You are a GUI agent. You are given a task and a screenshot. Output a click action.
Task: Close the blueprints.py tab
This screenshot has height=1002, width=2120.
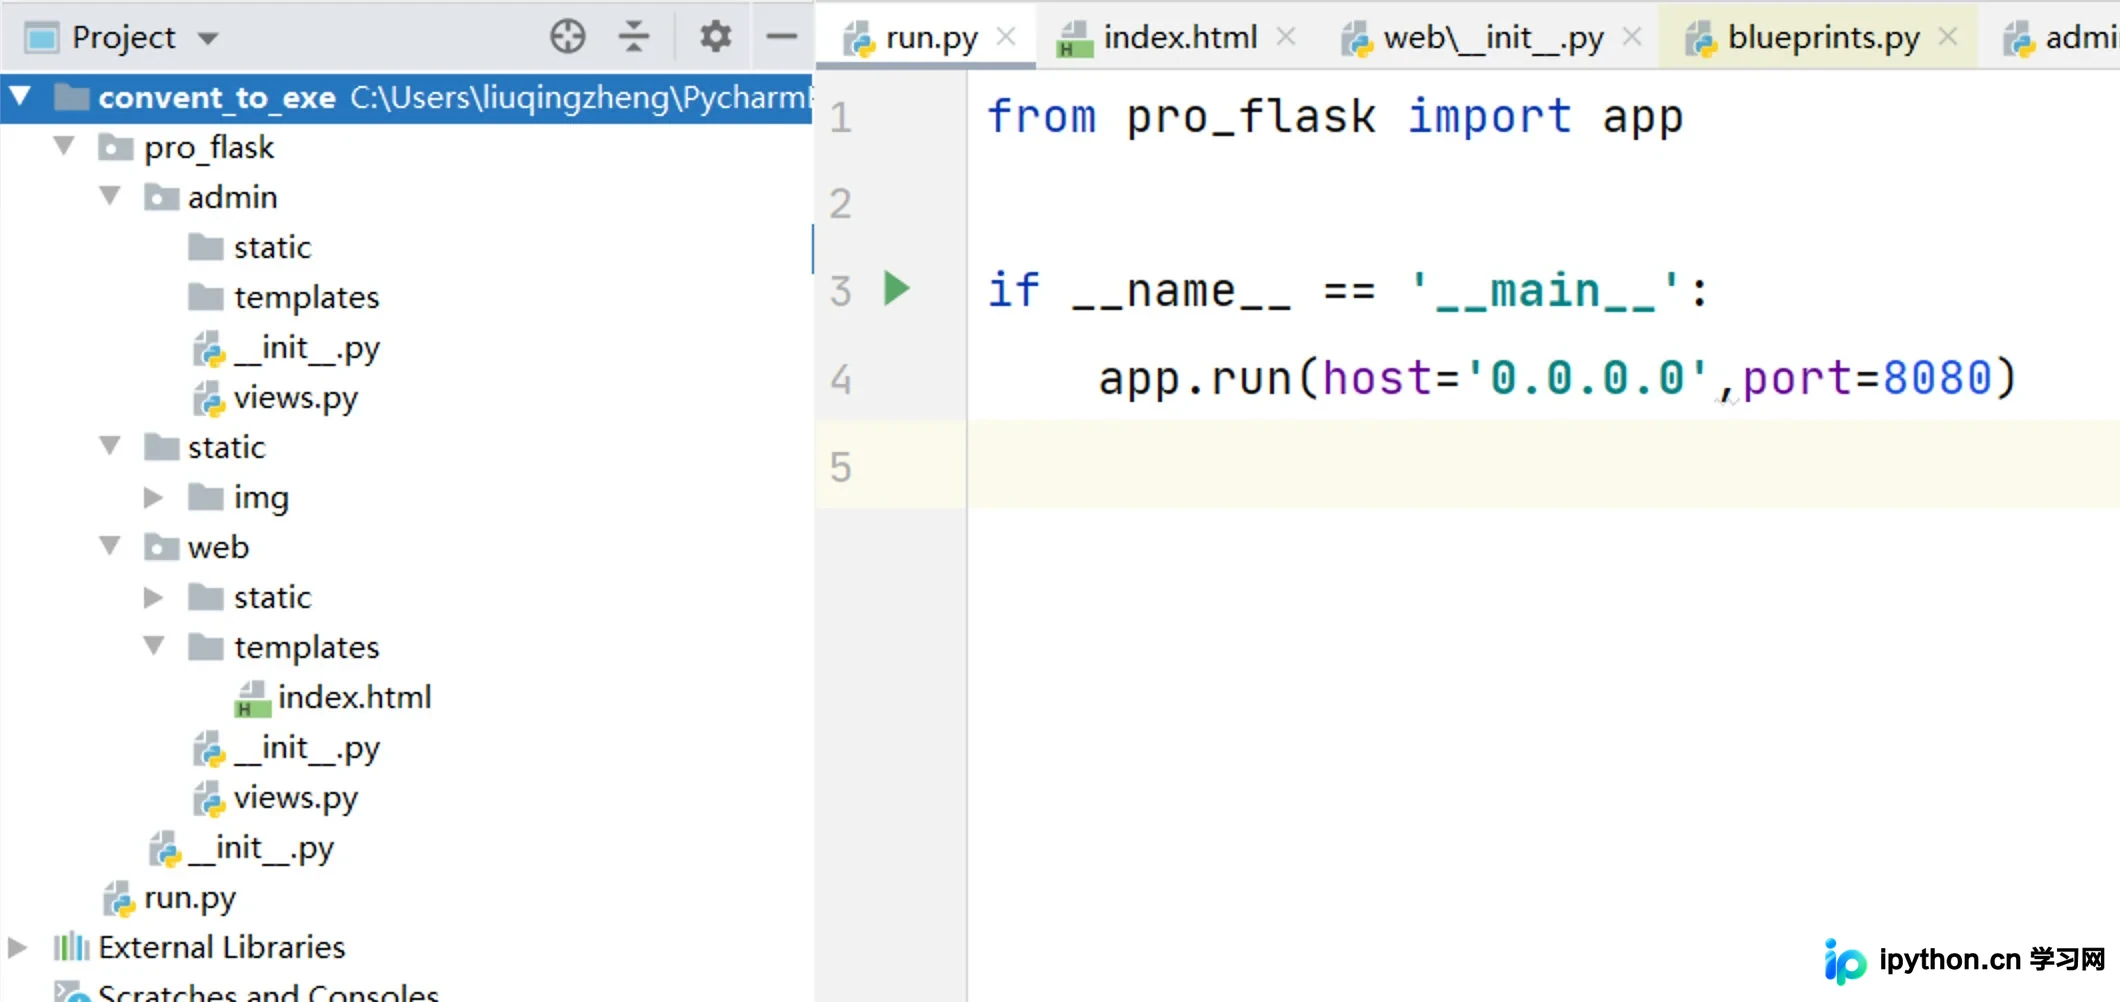(1947, 37)
